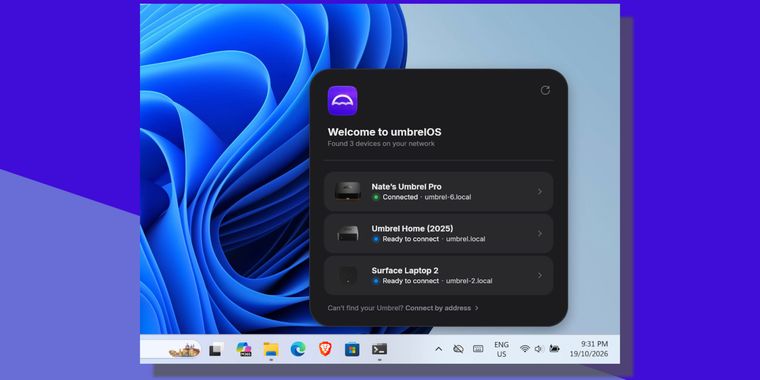Open Wi-Fi network tray icon

click(x=524, y=348)
